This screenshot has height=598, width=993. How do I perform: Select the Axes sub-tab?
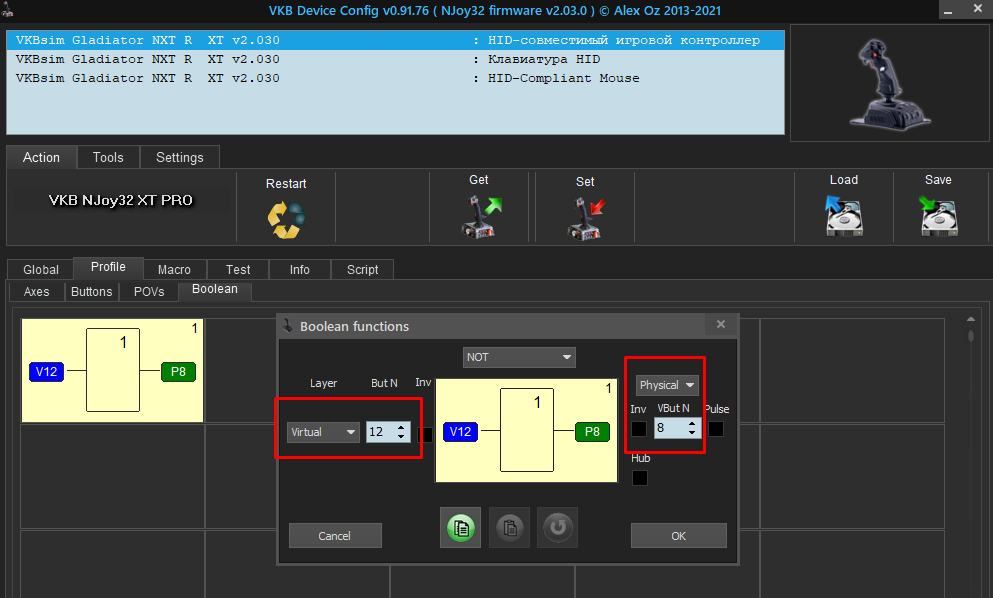pyautogui.click(x=37, y=291)
